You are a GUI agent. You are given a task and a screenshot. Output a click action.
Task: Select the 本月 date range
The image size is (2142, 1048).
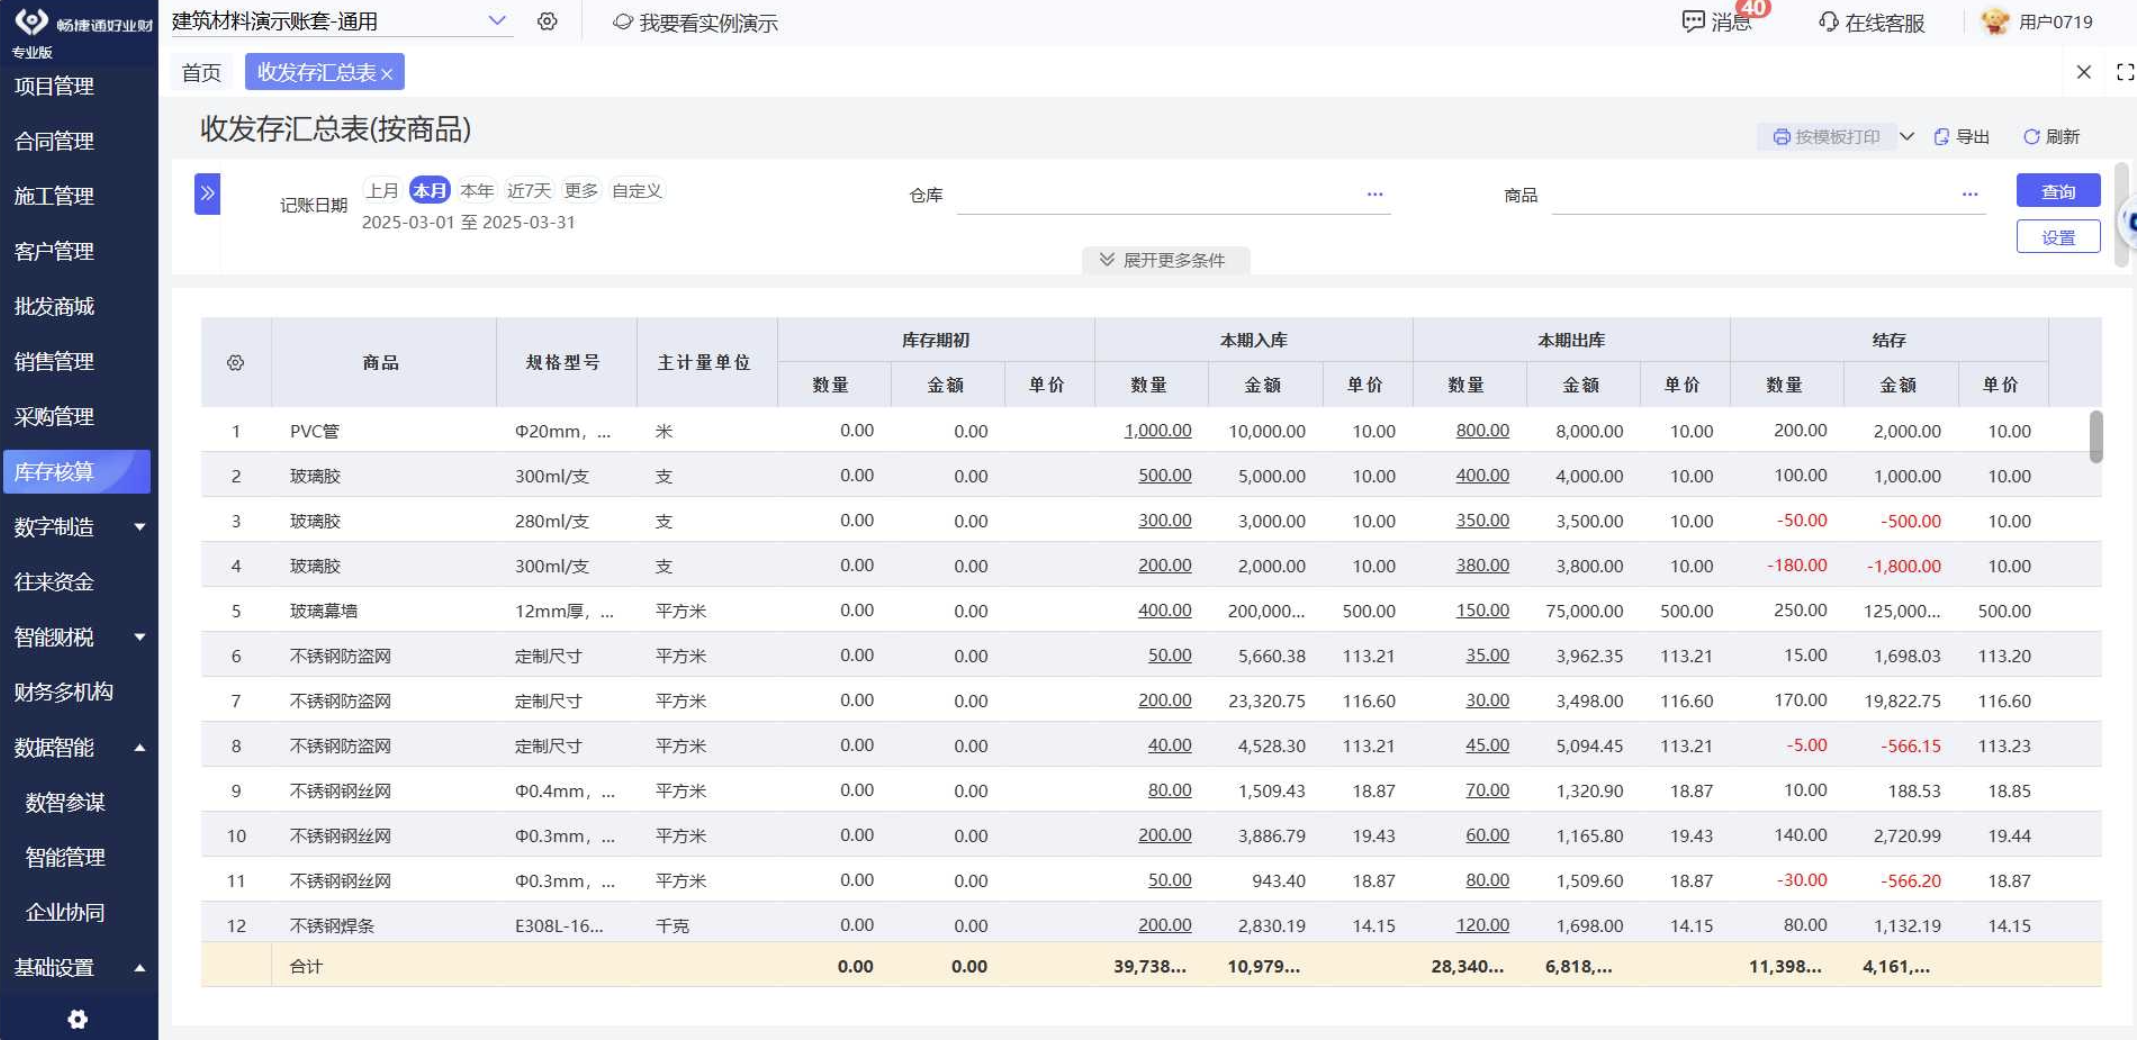(430, 191)
